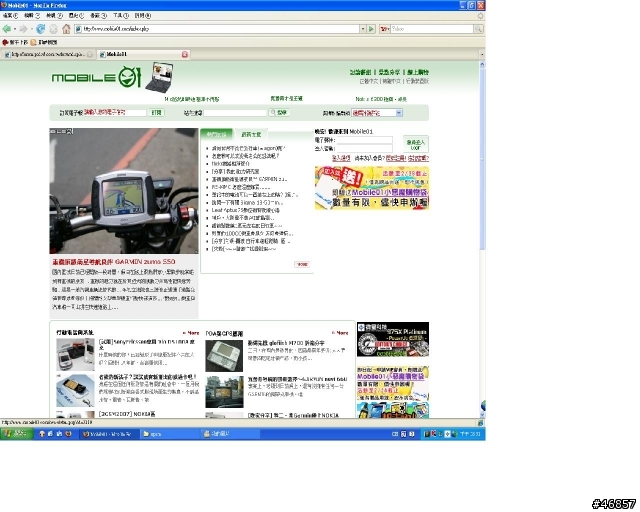Click the 訂閱 subscribe button
The image size is (640, 512).
(x=157, y=112)
